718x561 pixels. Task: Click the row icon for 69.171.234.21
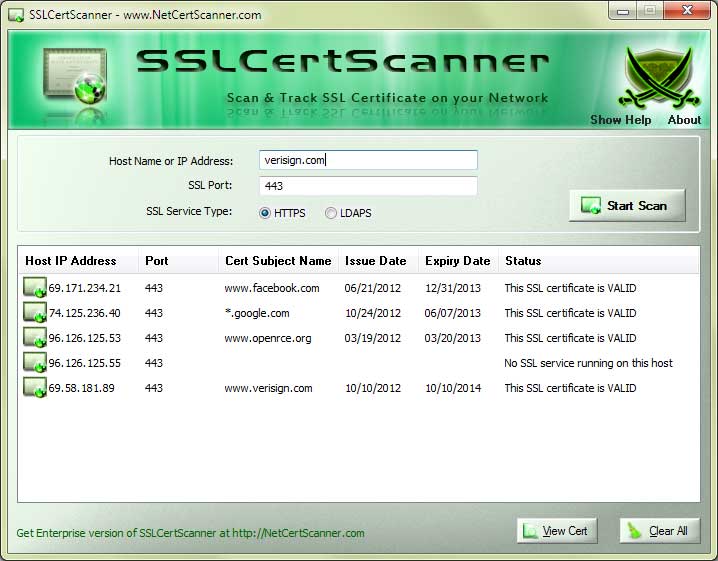pyautogui.click(x=35, y=288)
